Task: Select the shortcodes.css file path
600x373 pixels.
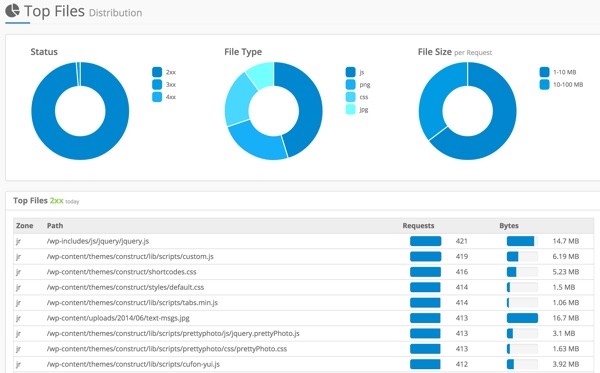Action: pyautogui.click(x=121, y=272)
